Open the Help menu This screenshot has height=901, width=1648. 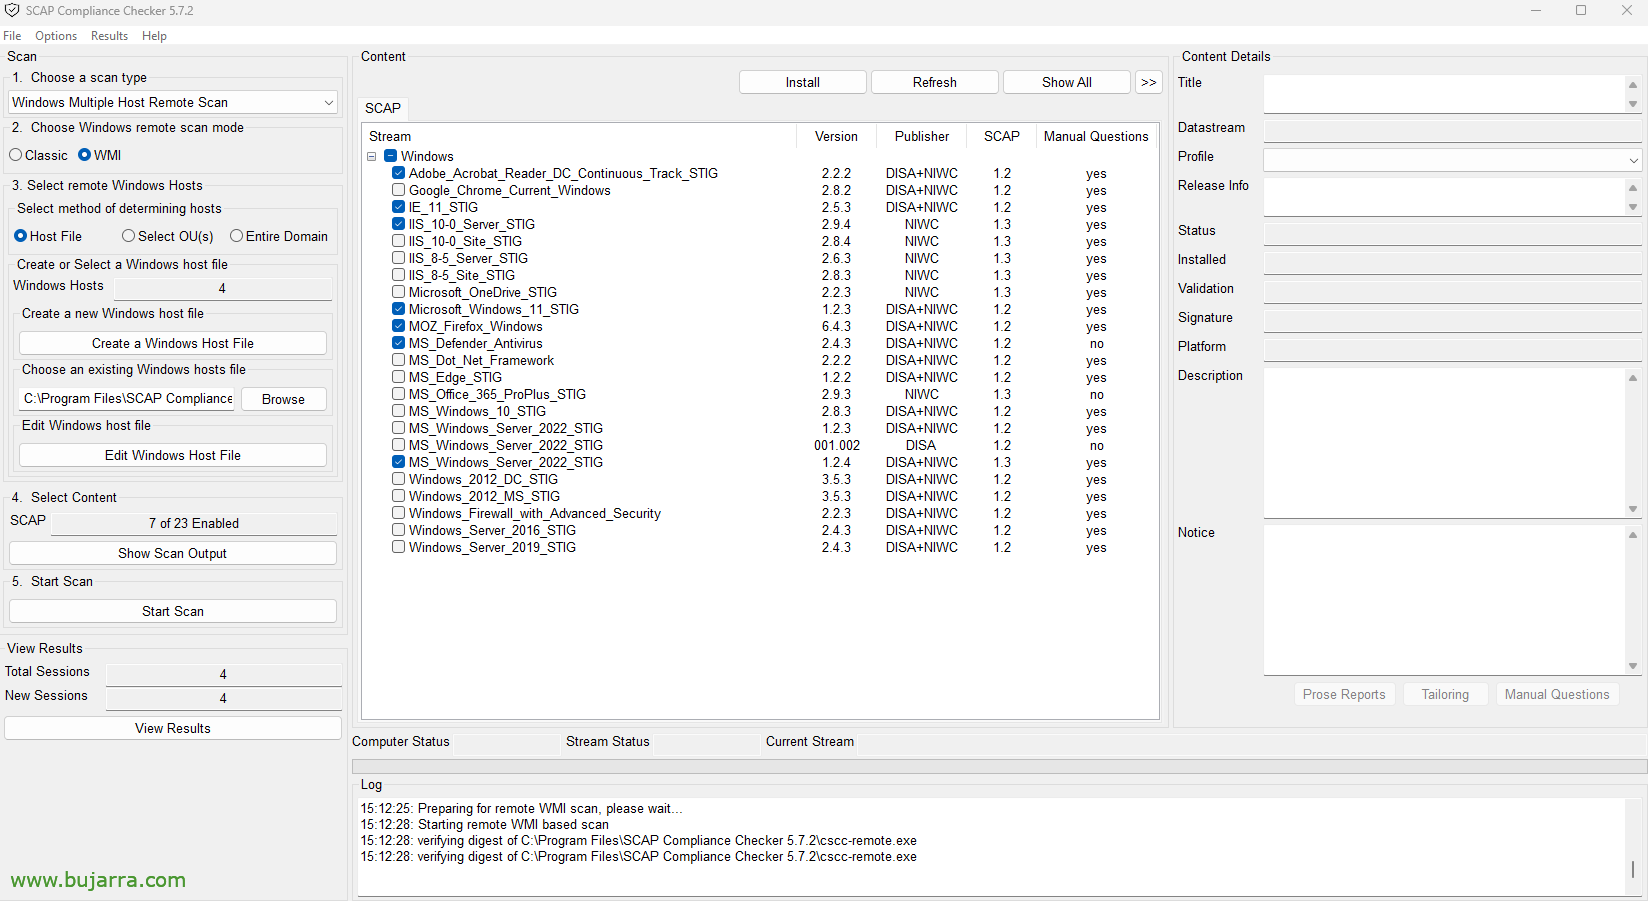coord(154,36)
